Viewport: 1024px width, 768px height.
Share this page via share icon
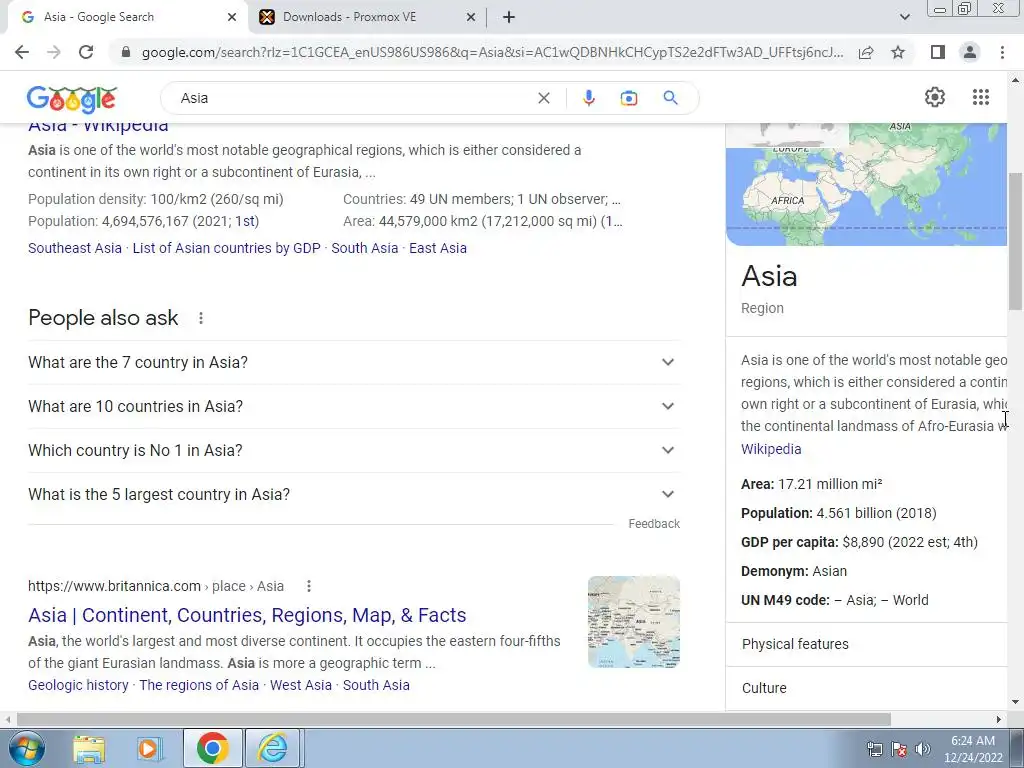[x=866, y=52]
